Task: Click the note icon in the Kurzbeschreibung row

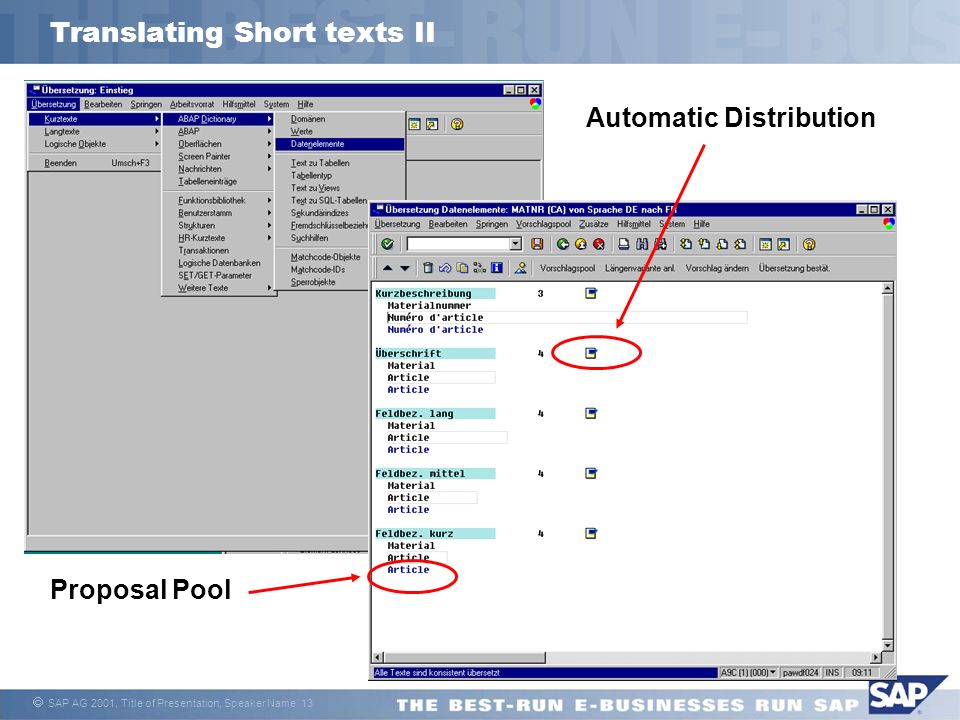Action: coord(591,293)
